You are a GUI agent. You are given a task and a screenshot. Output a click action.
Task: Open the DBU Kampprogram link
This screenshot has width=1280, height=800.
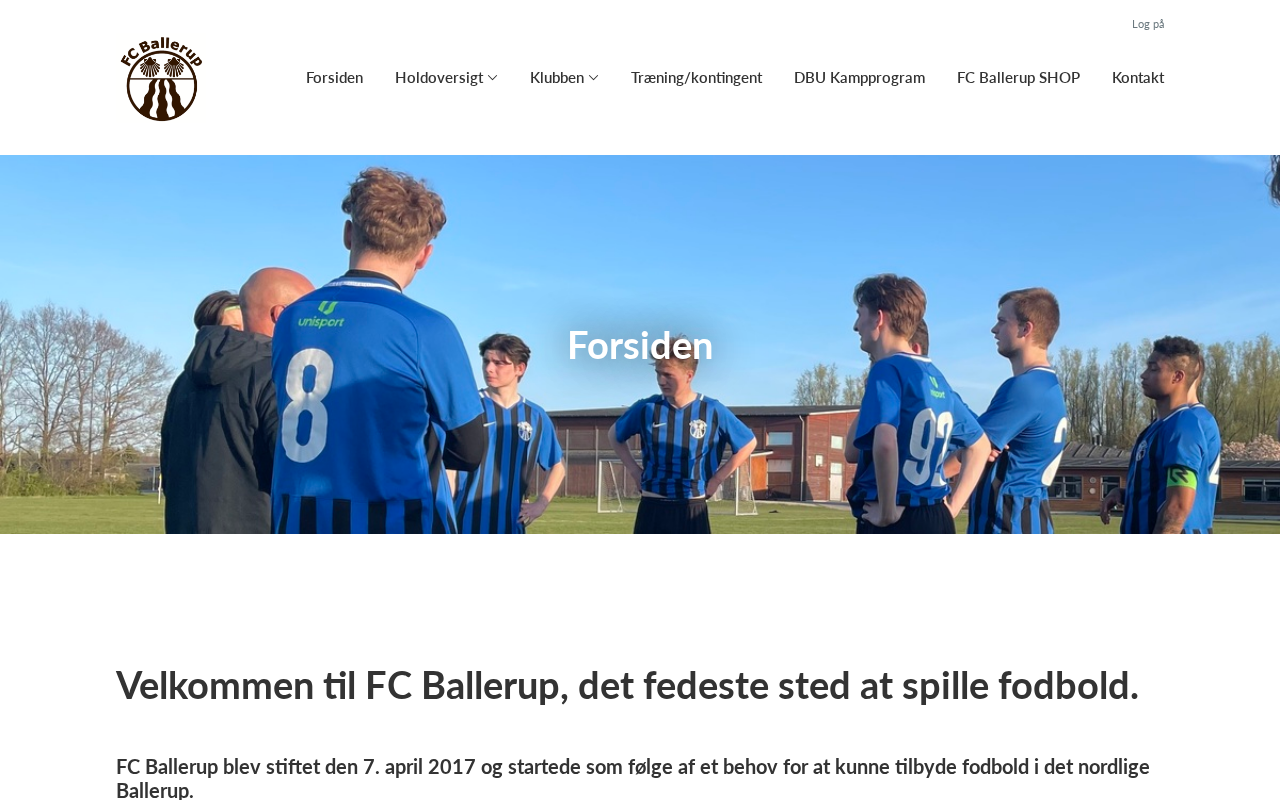(859, 78)
